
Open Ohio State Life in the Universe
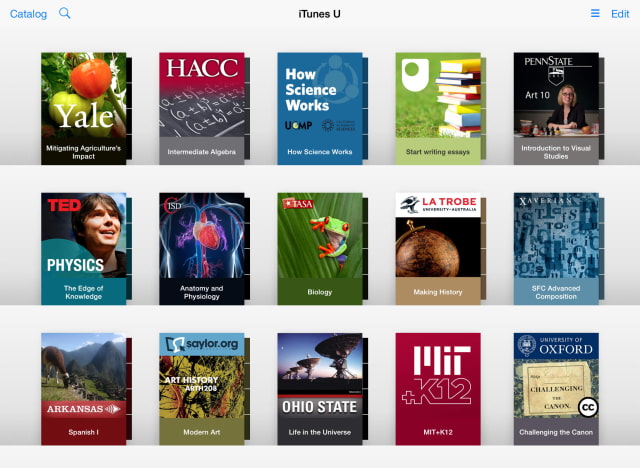320,389
